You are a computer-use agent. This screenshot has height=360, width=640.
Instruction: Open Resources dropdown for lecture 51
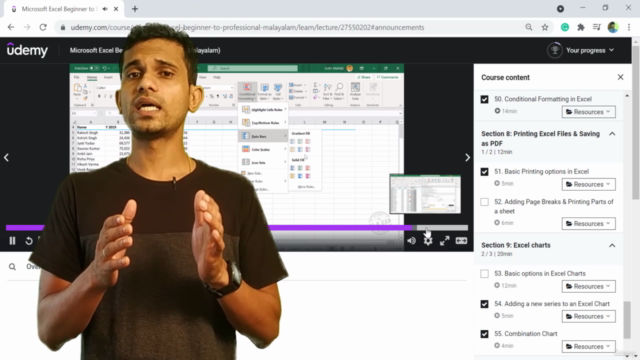pos(589,184)
